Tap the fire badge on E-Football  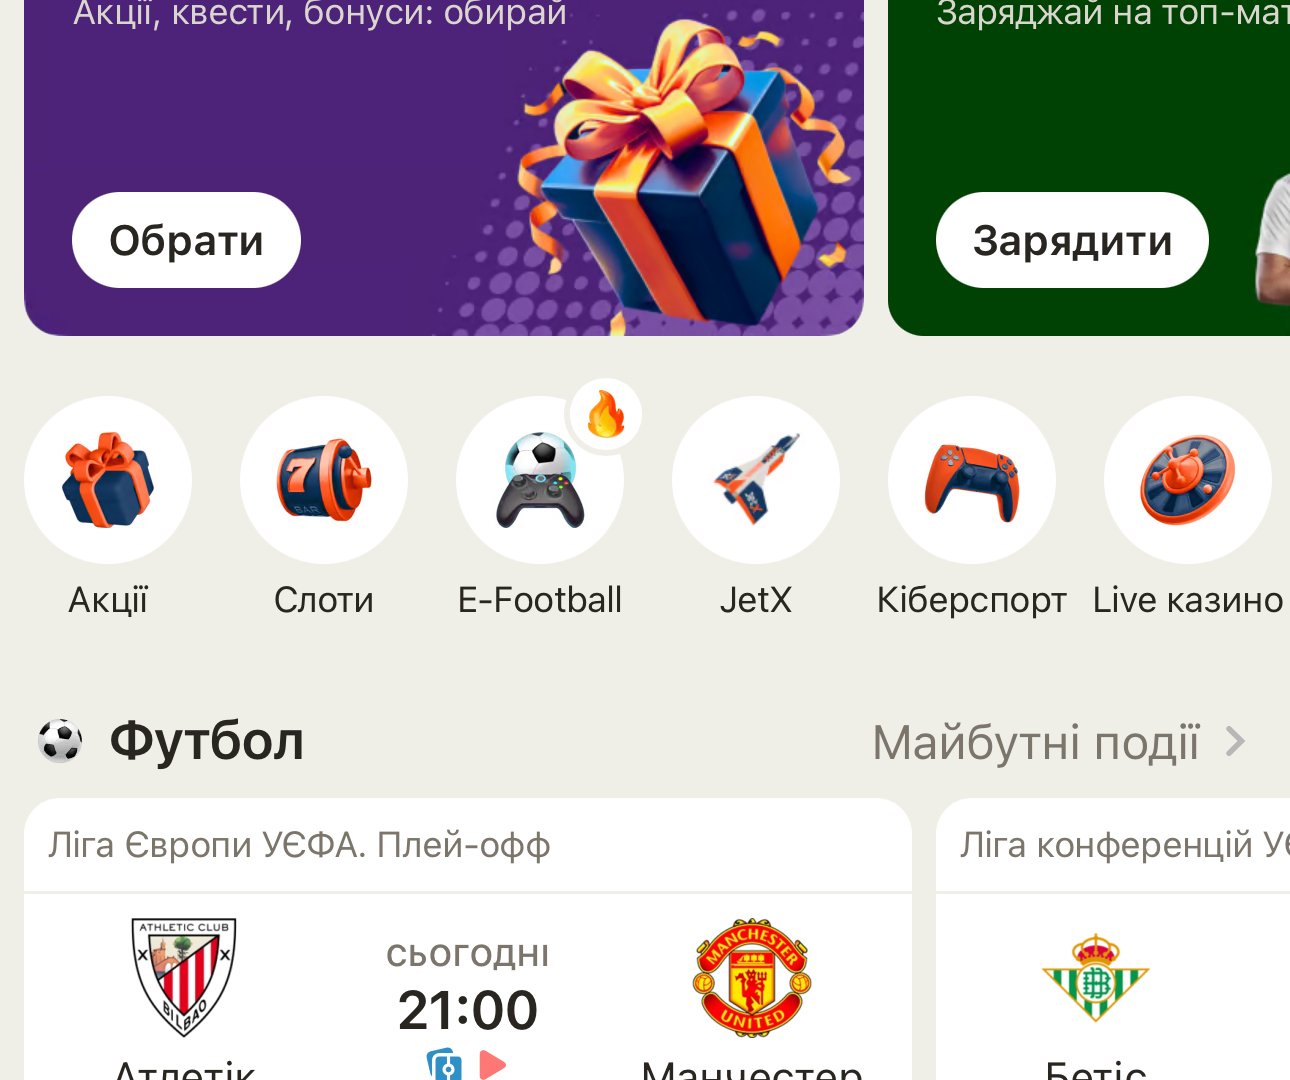tap(606, 414)
